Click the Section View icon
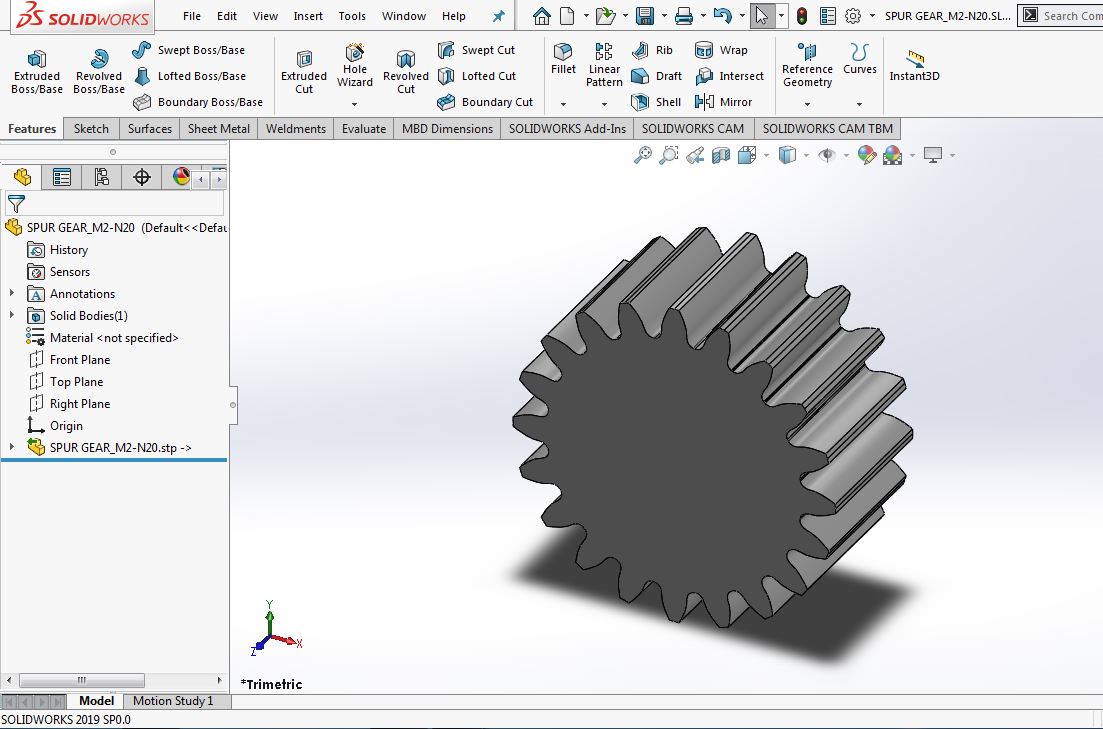Screen dimensions: 1103x729 [x=721, y=155]
